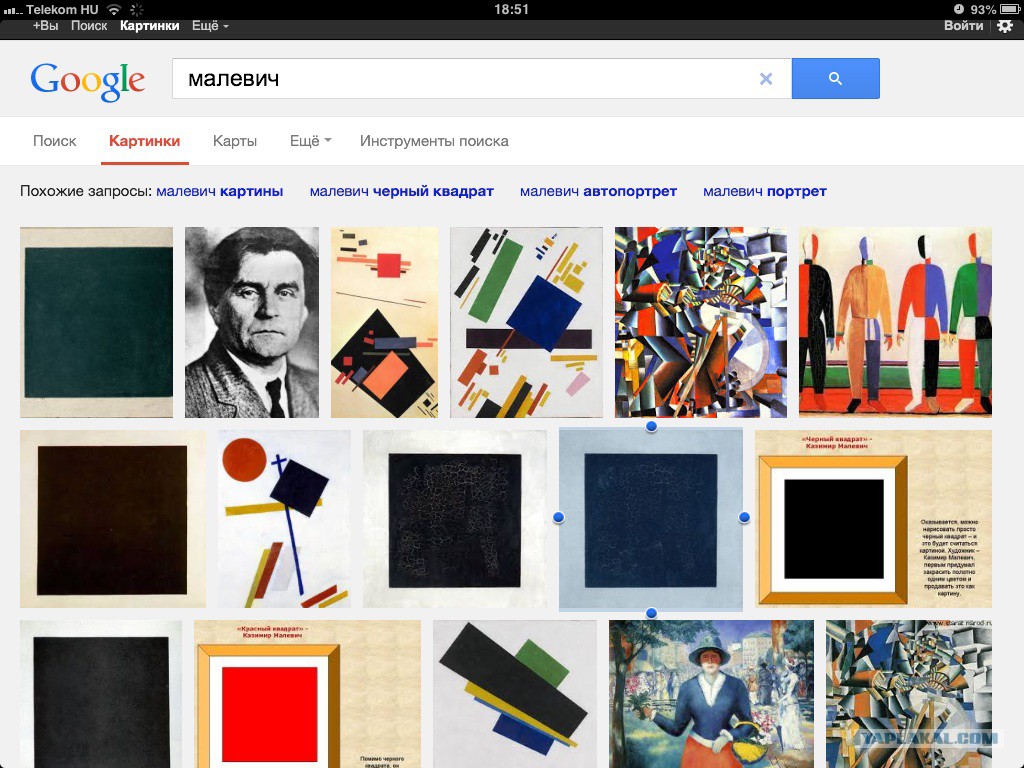Open the Поиск tab below the search box
This screenshot has height=768, width=1024.
tap(55, 141)
